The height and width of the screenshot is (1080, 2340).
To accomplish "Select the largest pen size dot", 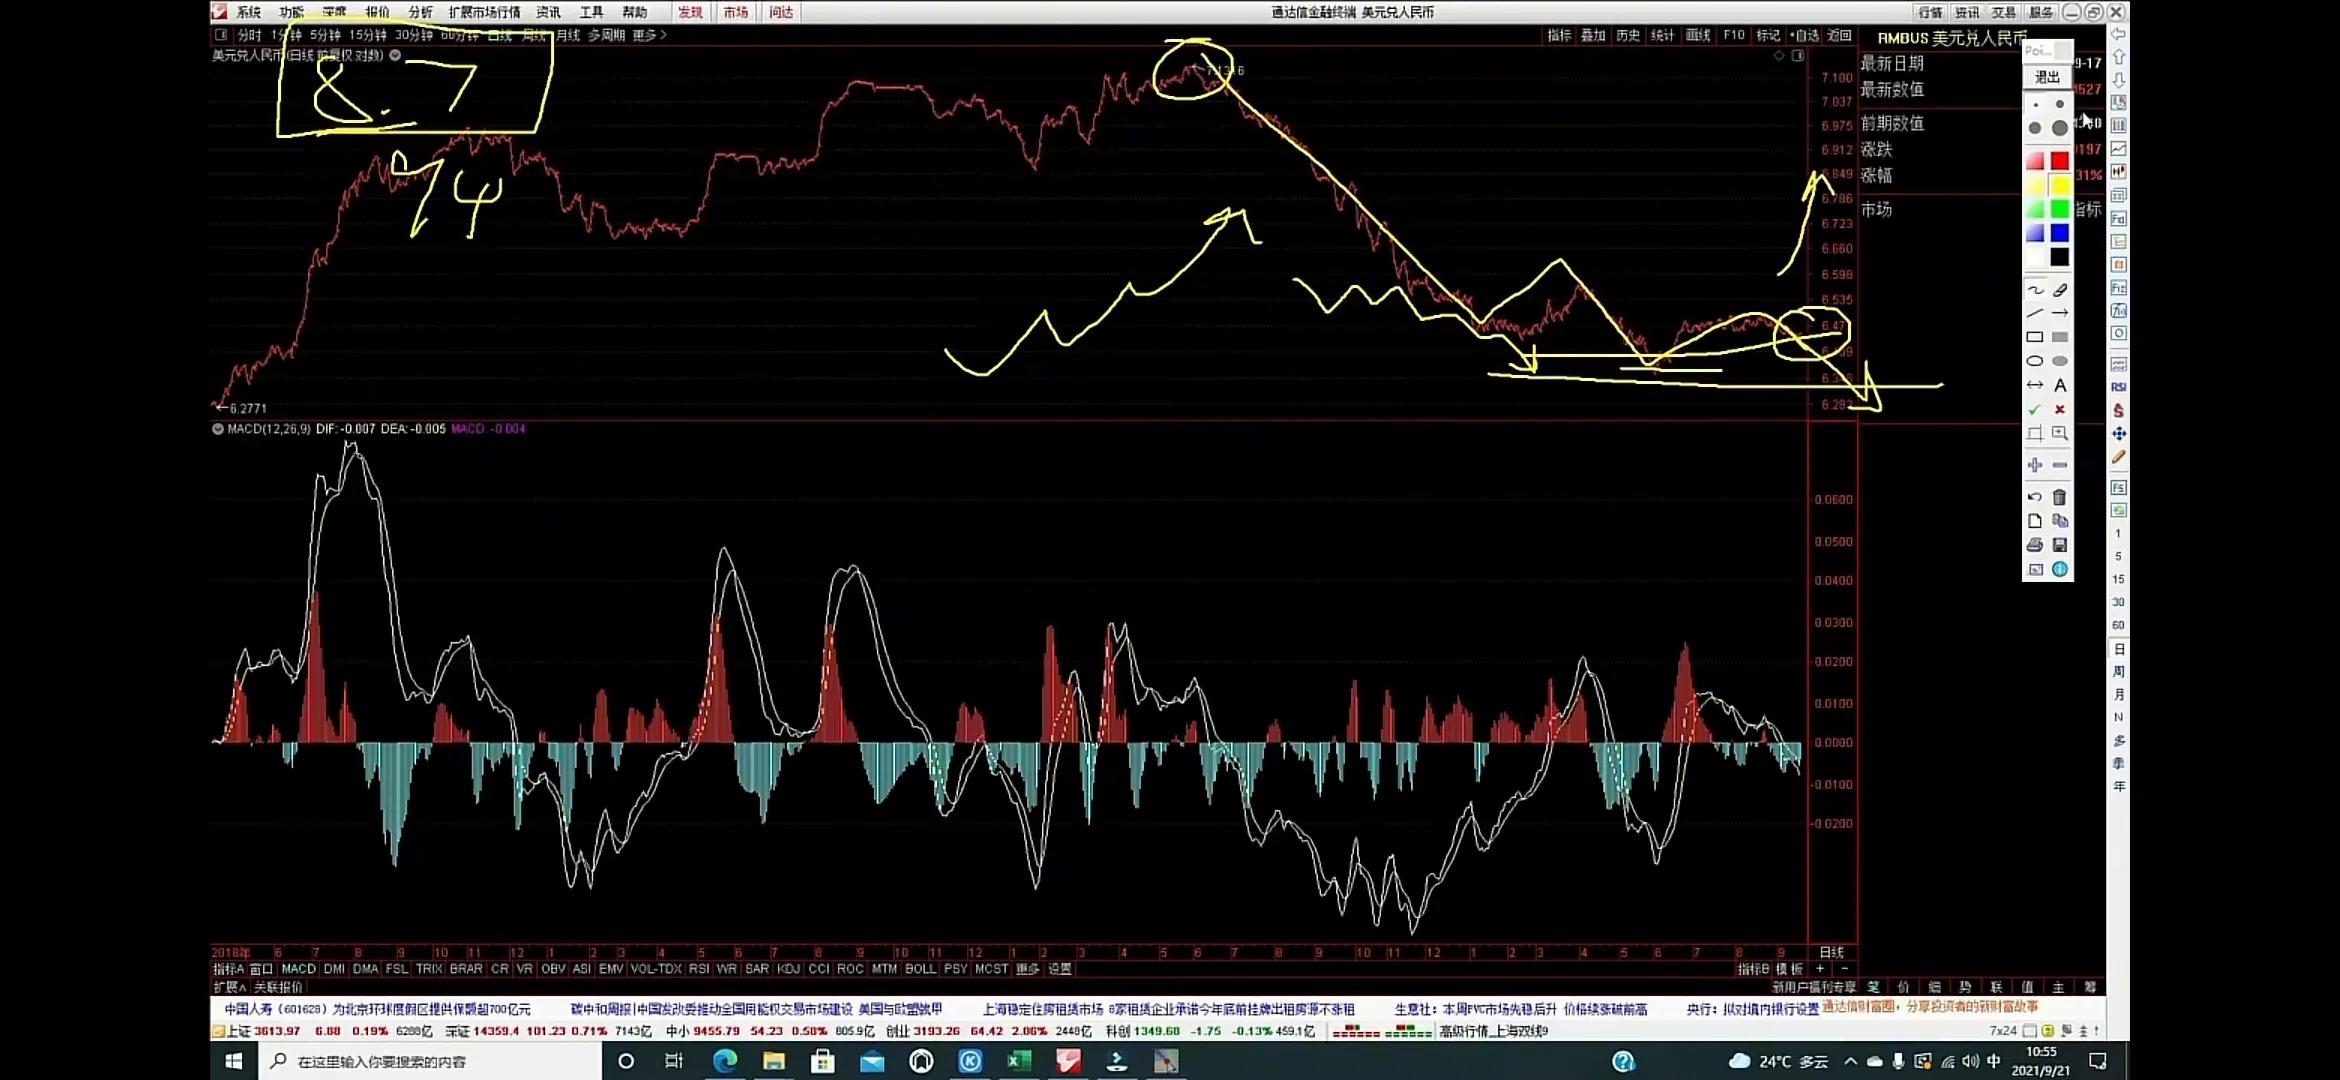I will point(2060,128).
